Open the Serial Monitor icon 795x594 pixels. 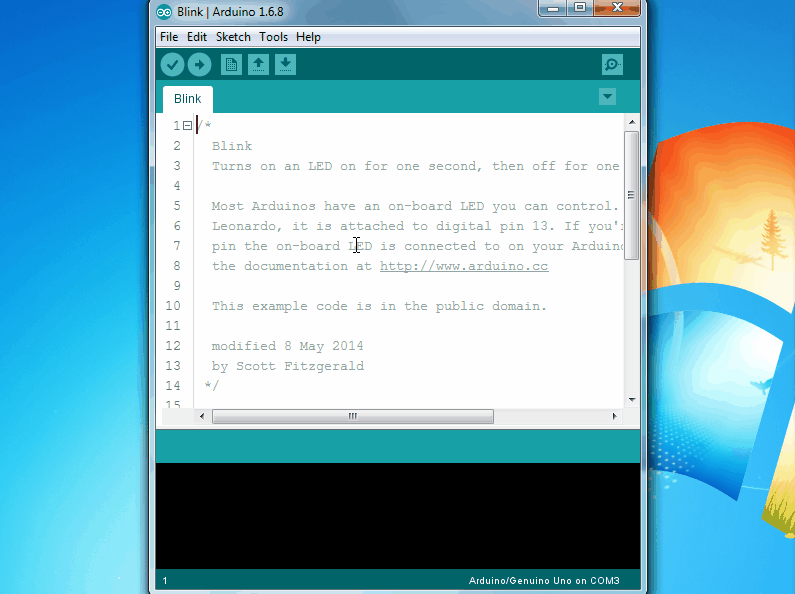tap(612, 65)
